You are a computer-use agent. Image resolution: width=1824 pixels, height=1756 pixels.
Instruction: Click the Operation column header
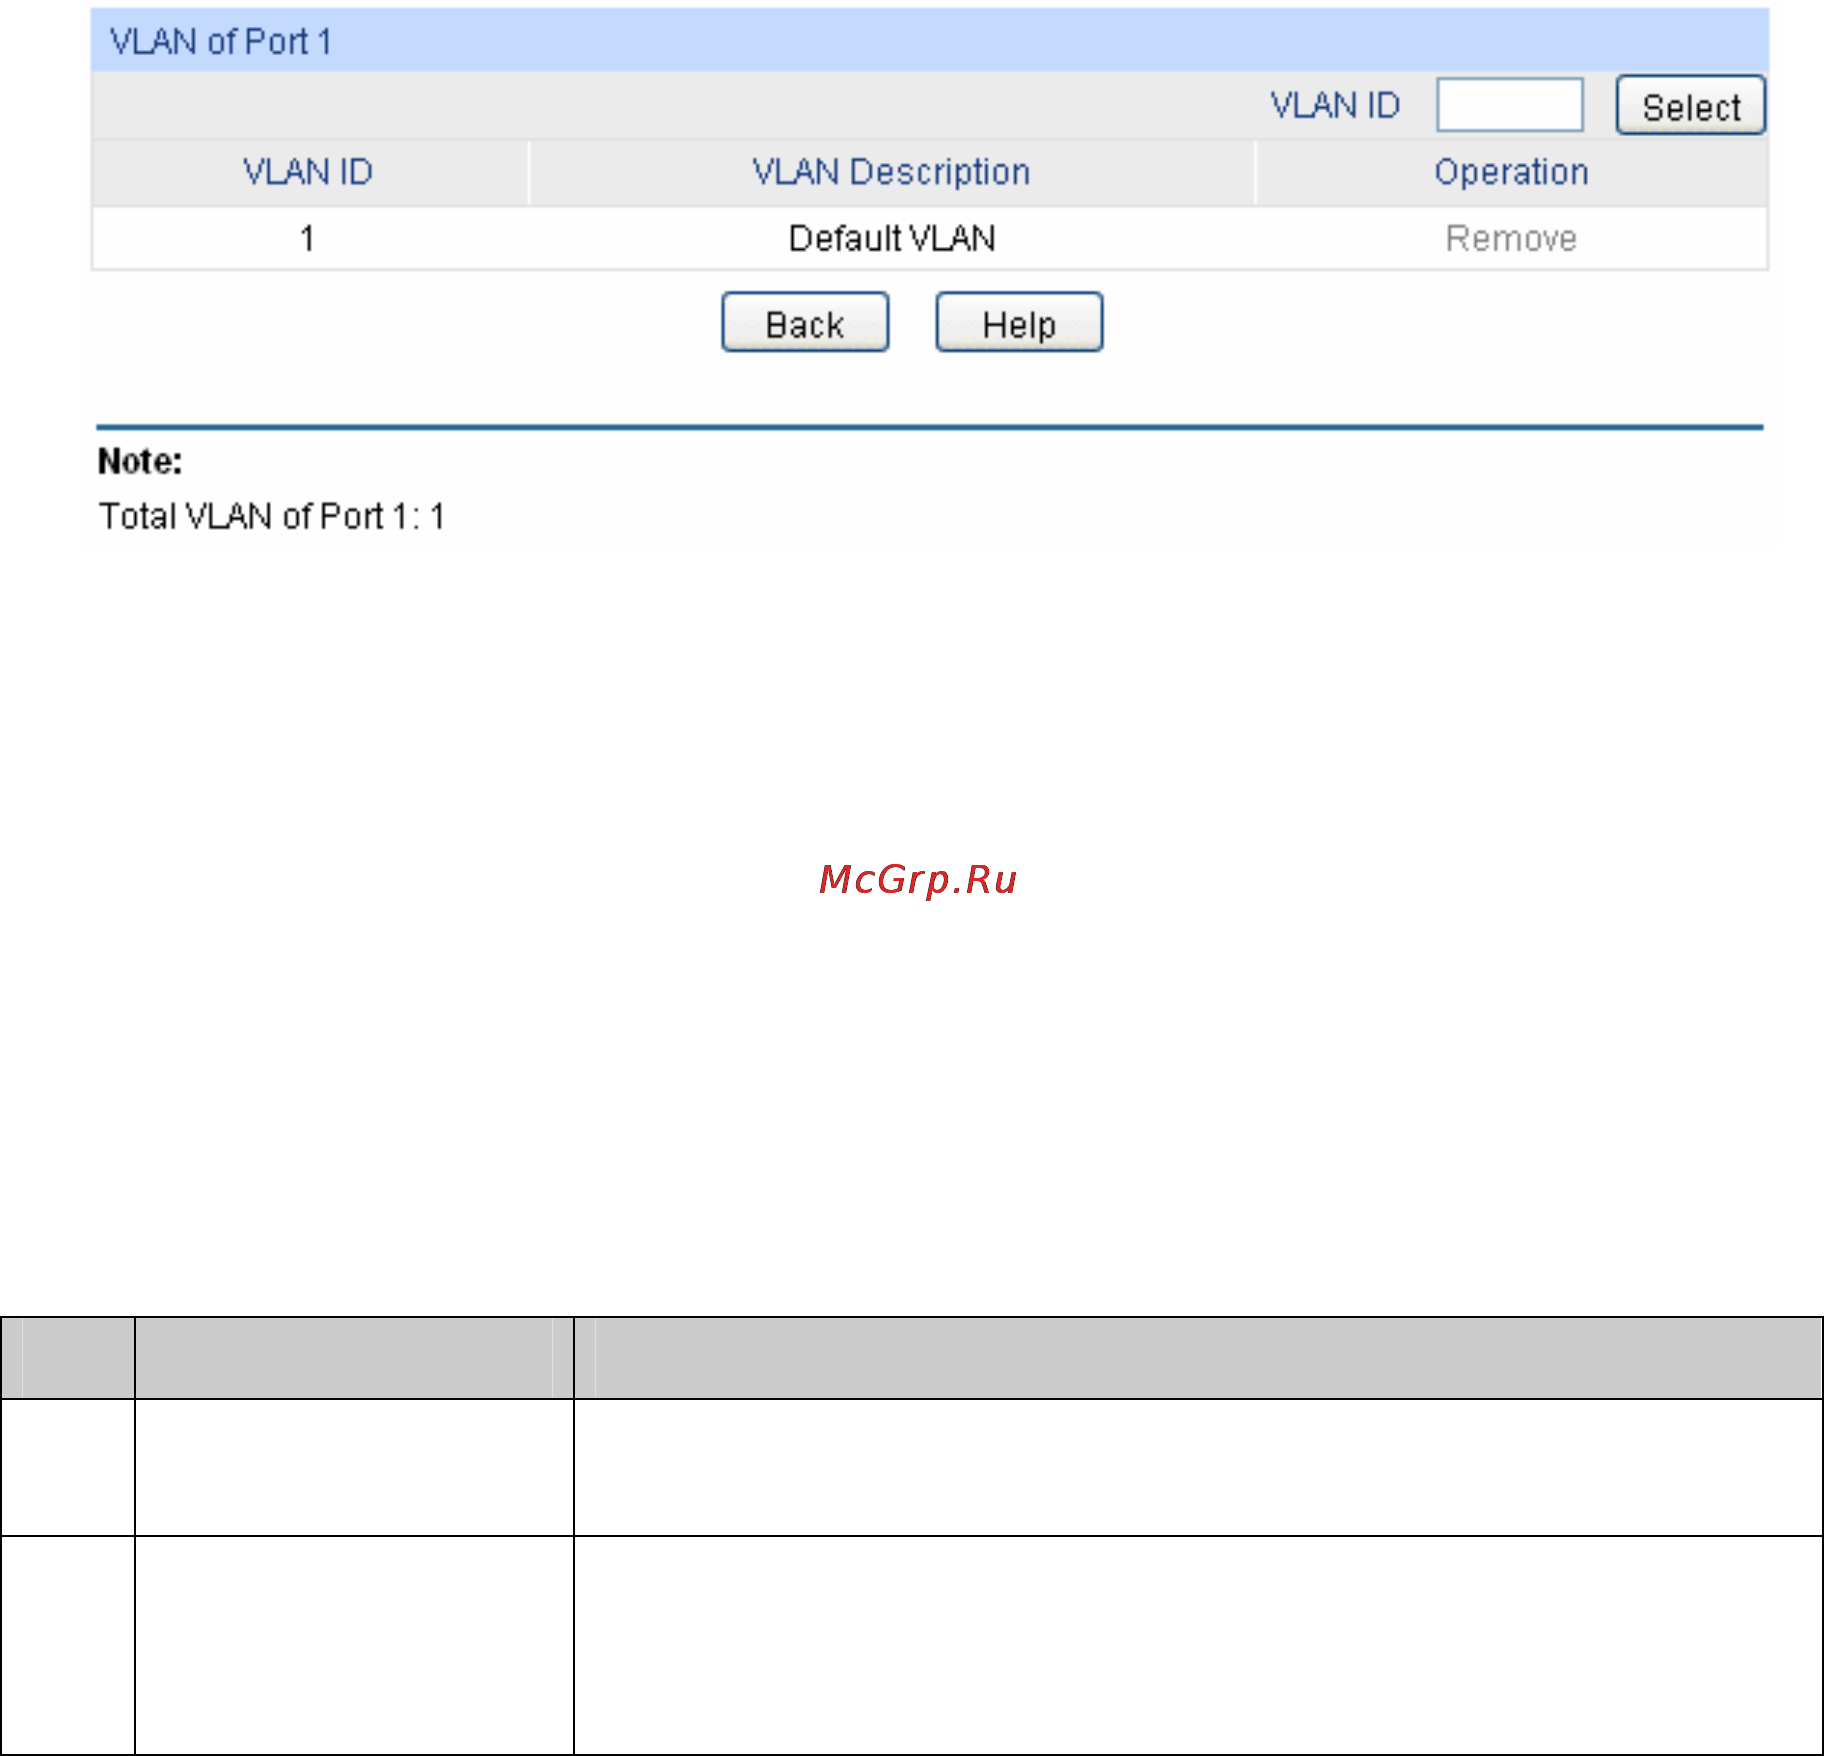[x=1511, y=172]
